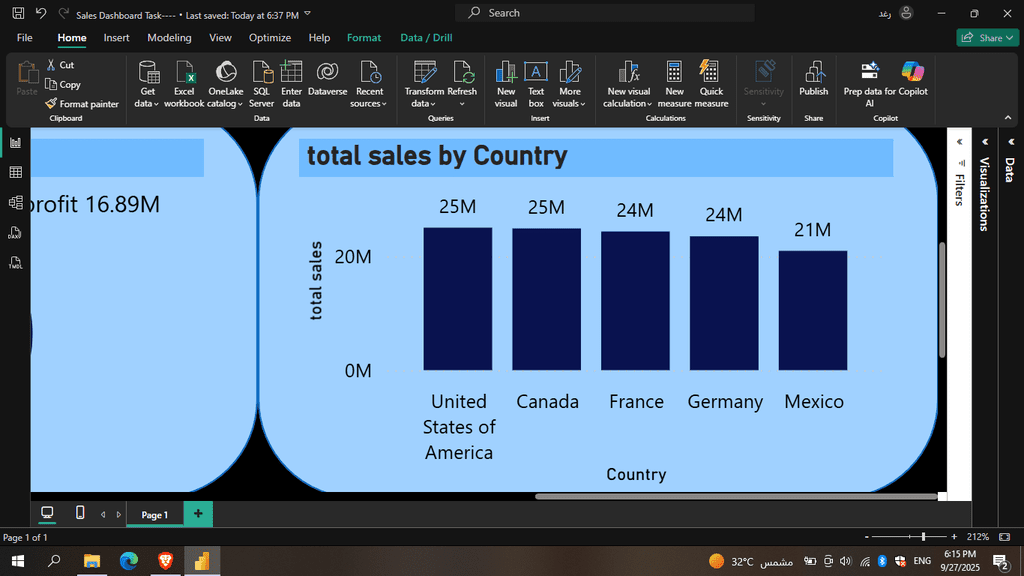Select the Dataverse icon

pyautogui.click(x=327, y=73)
